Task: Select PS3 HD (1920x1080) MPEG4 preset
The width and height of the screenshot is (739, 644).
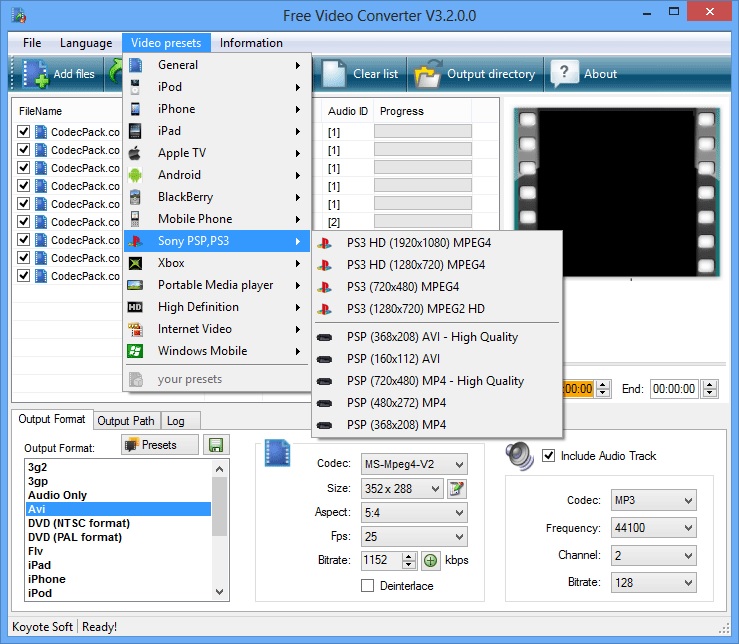Action: 418,243
